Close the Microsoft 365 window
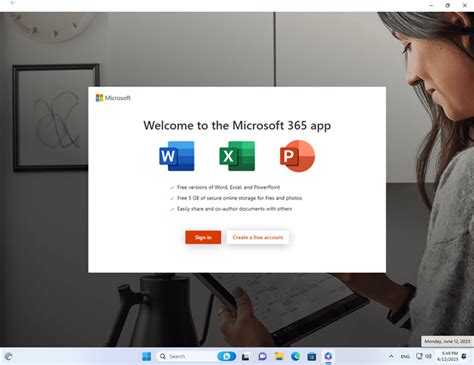This screenshot has width=474, height=365. coord(465,5)
